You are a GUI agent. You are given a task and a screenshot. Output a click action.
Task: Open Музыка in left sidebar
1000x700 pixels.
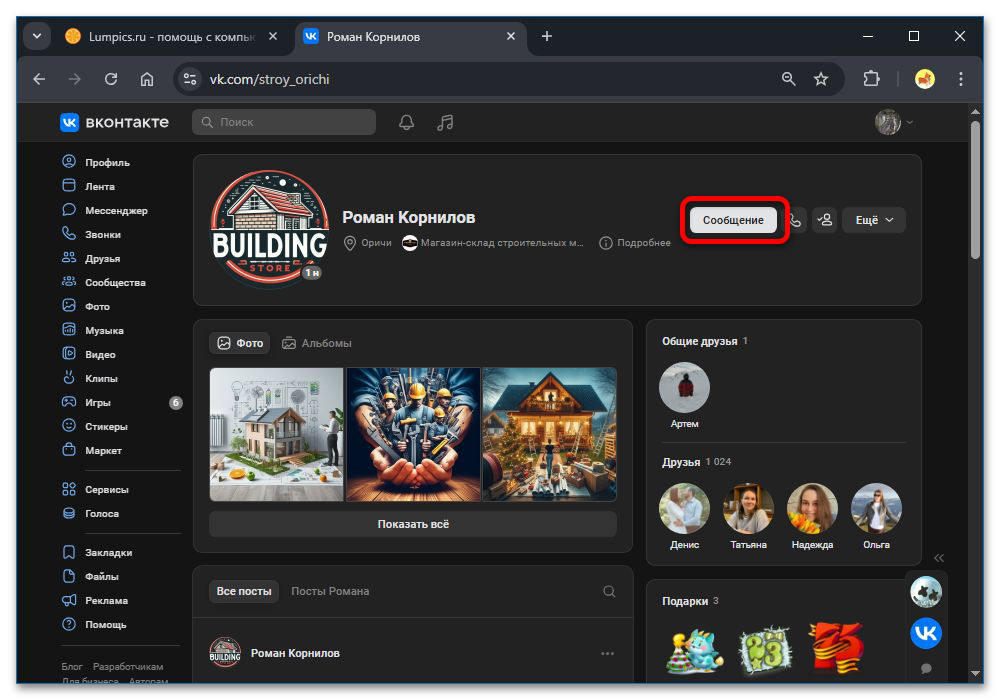click(x=93, y=330)
